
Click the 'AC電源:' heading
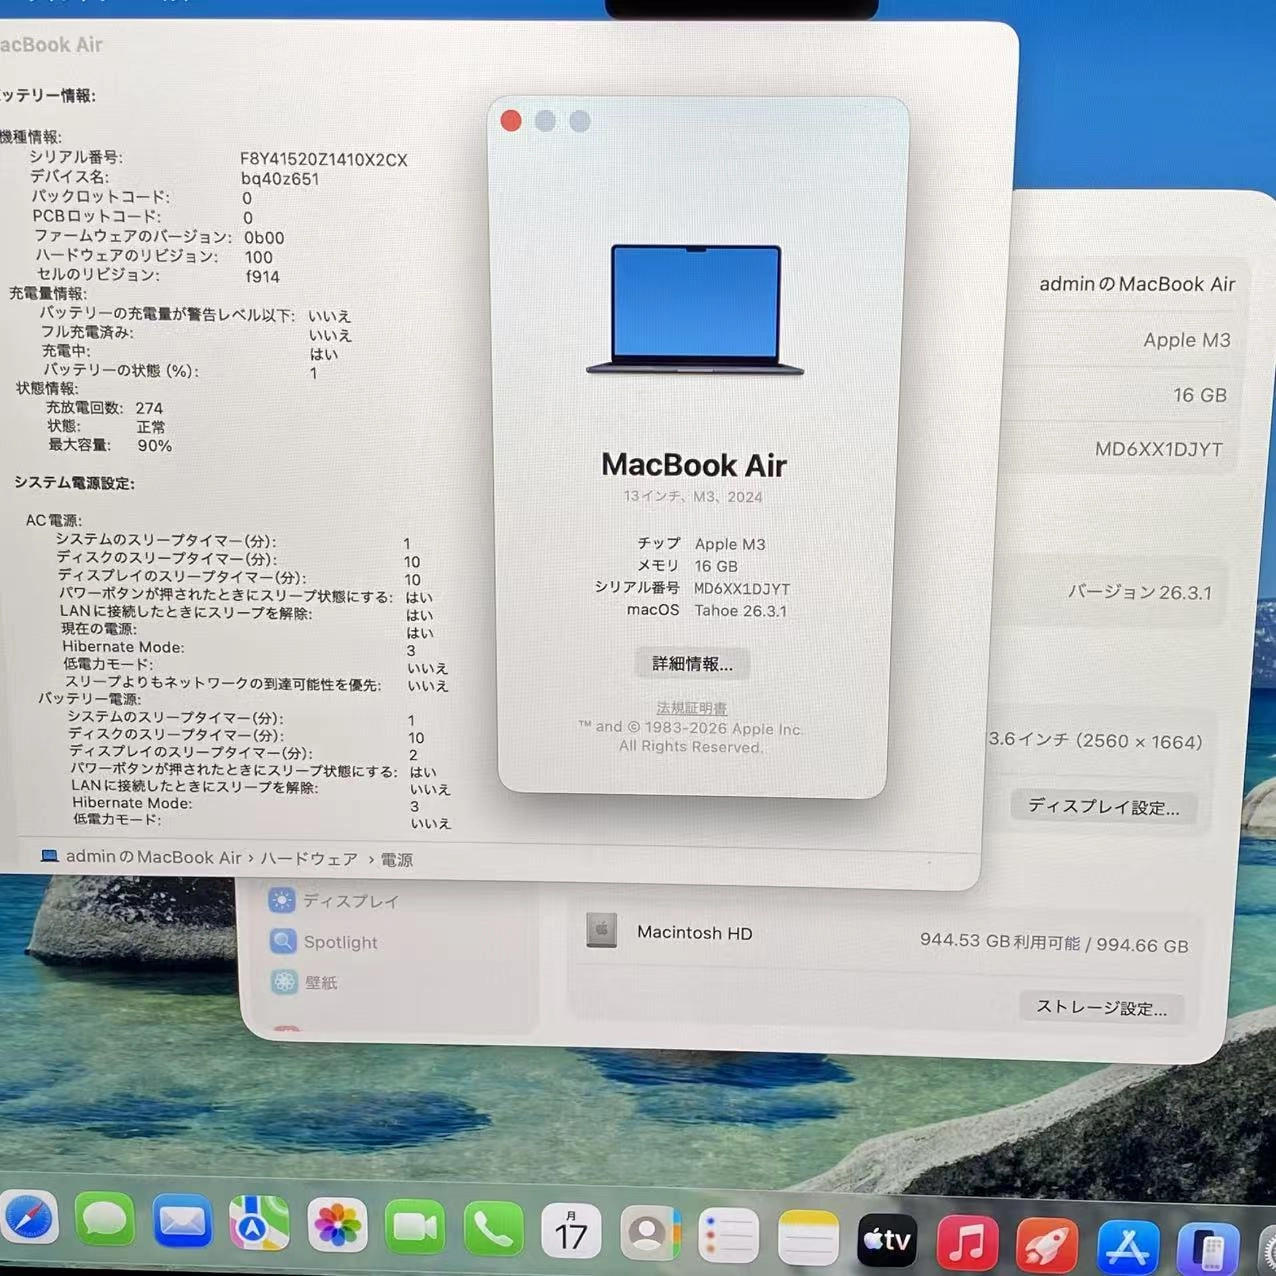click(x=54, y=520)
